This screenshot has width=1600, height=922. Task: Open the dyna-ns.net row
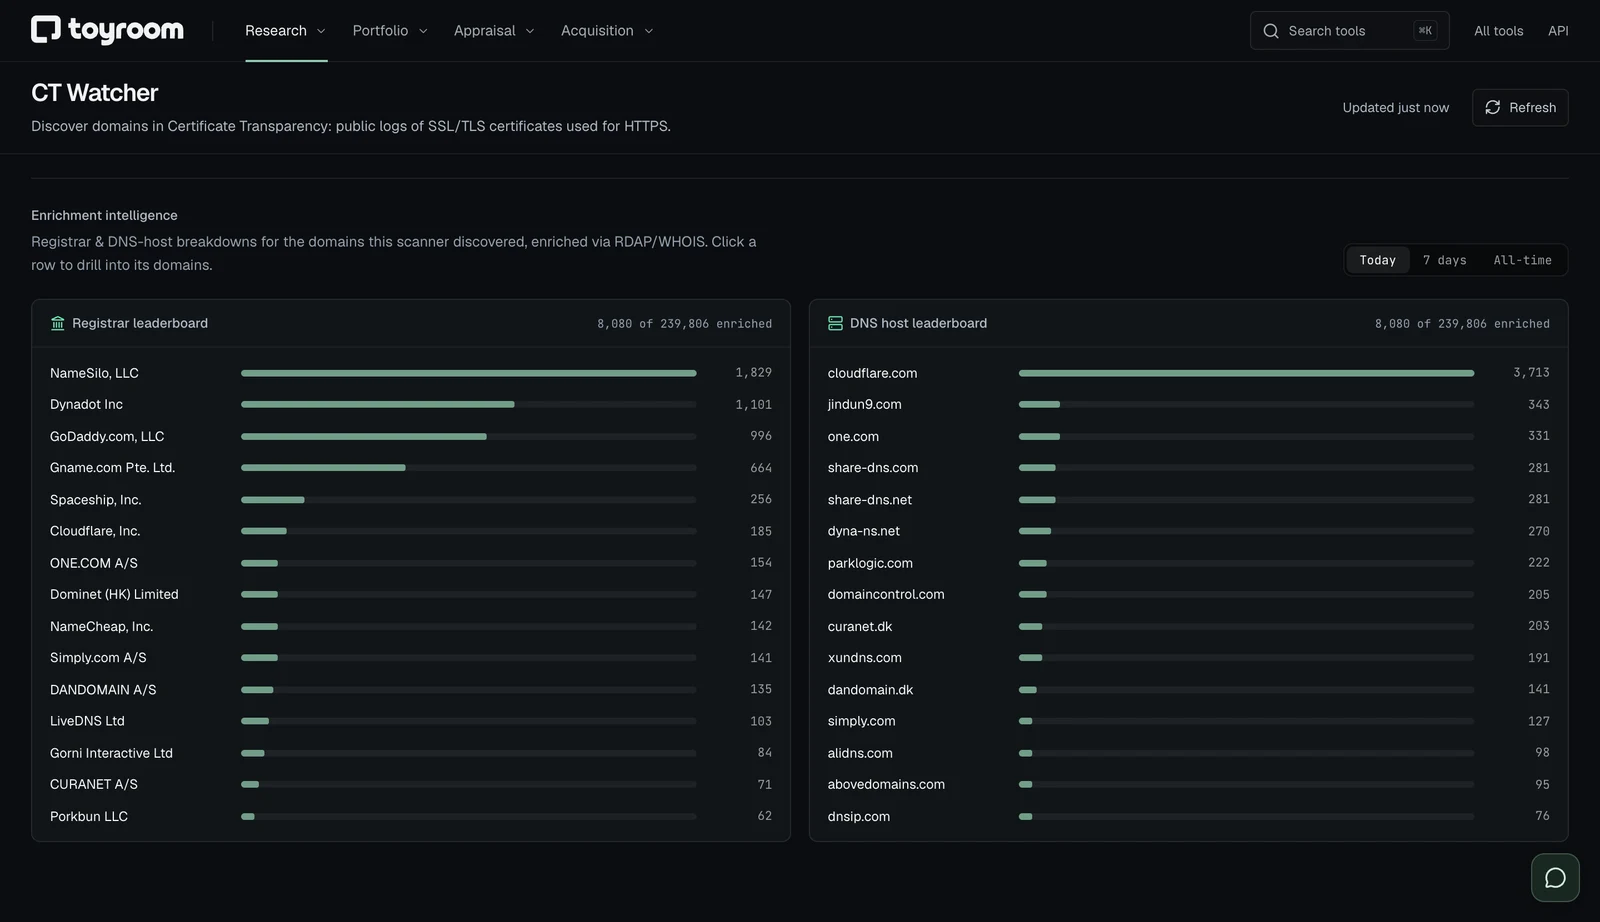pos(1189,531)
